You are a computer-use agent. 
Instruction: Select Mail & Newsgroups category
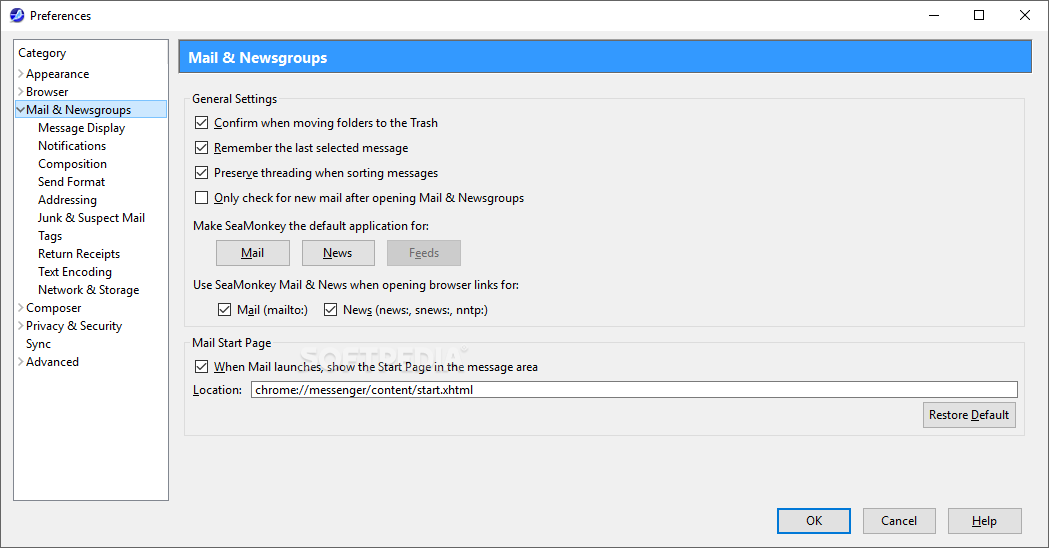pos(78,110)
